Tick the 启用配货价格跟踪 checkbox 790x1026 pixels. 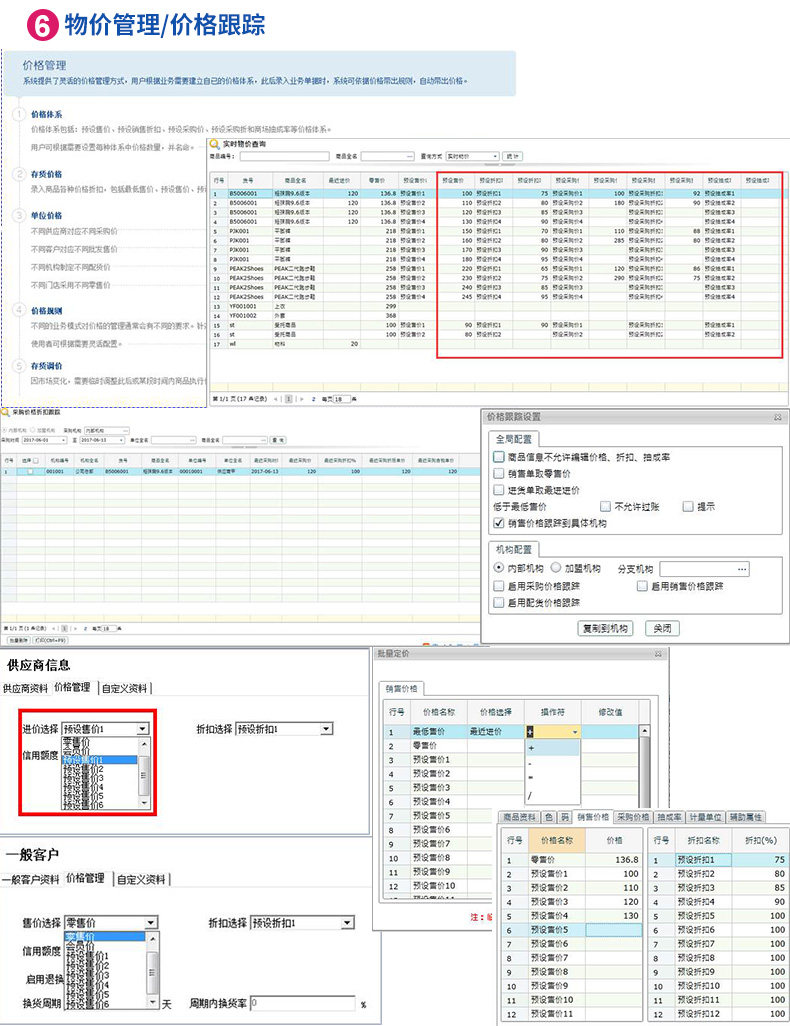[x=499, y=602]
